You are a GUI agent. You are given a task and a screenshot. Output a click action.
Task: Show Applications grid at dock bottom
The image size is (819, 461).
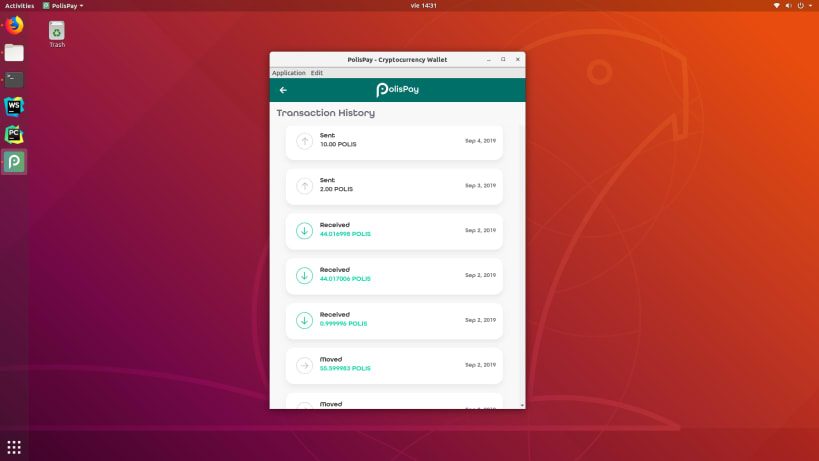pos(14,447)
